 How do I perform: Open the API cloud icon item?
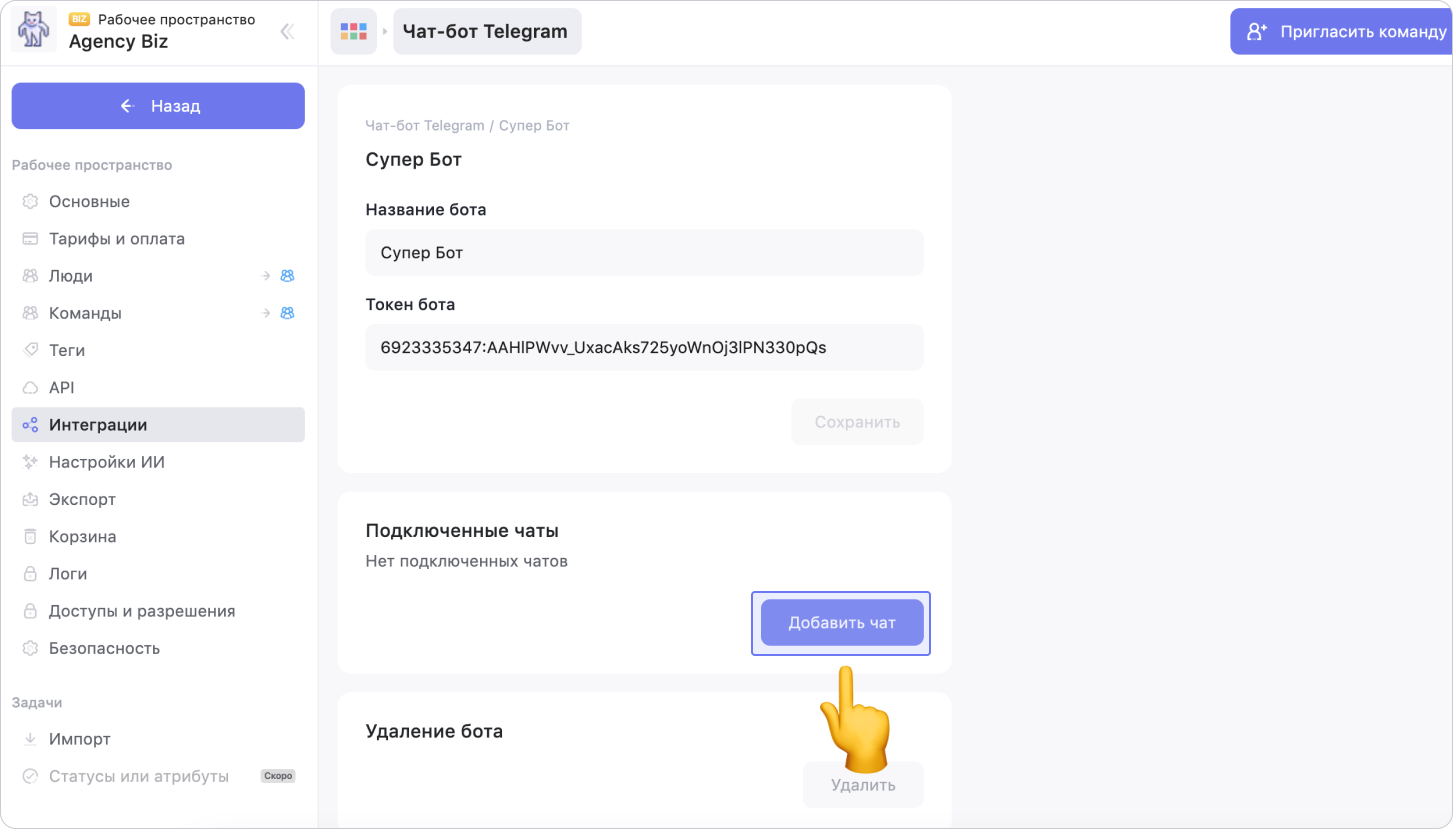(30, 388)
